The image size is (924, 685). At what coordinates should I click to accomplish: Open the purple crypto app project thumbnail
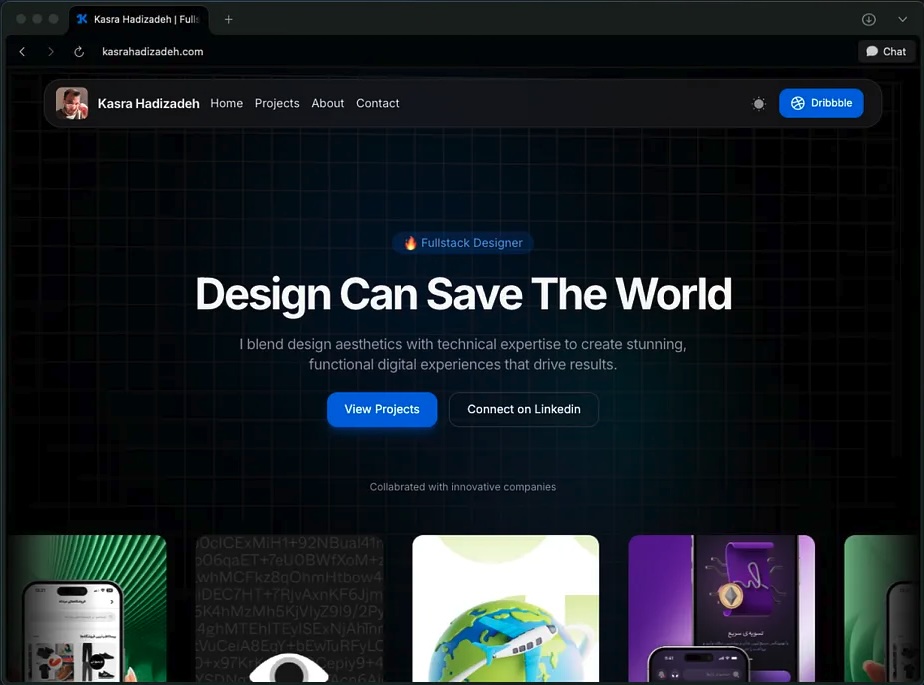721,608
